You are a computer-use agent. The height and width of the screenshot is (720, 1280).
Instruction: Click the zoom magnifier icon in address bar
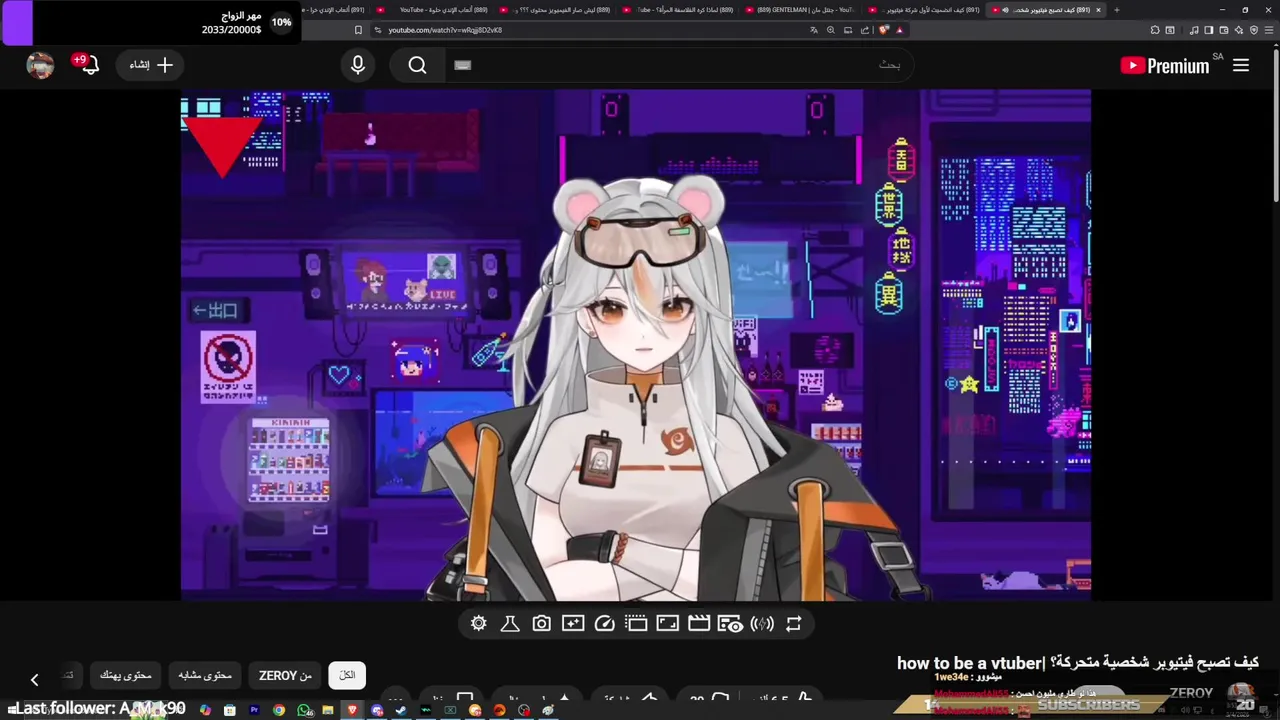pos(831,30)
